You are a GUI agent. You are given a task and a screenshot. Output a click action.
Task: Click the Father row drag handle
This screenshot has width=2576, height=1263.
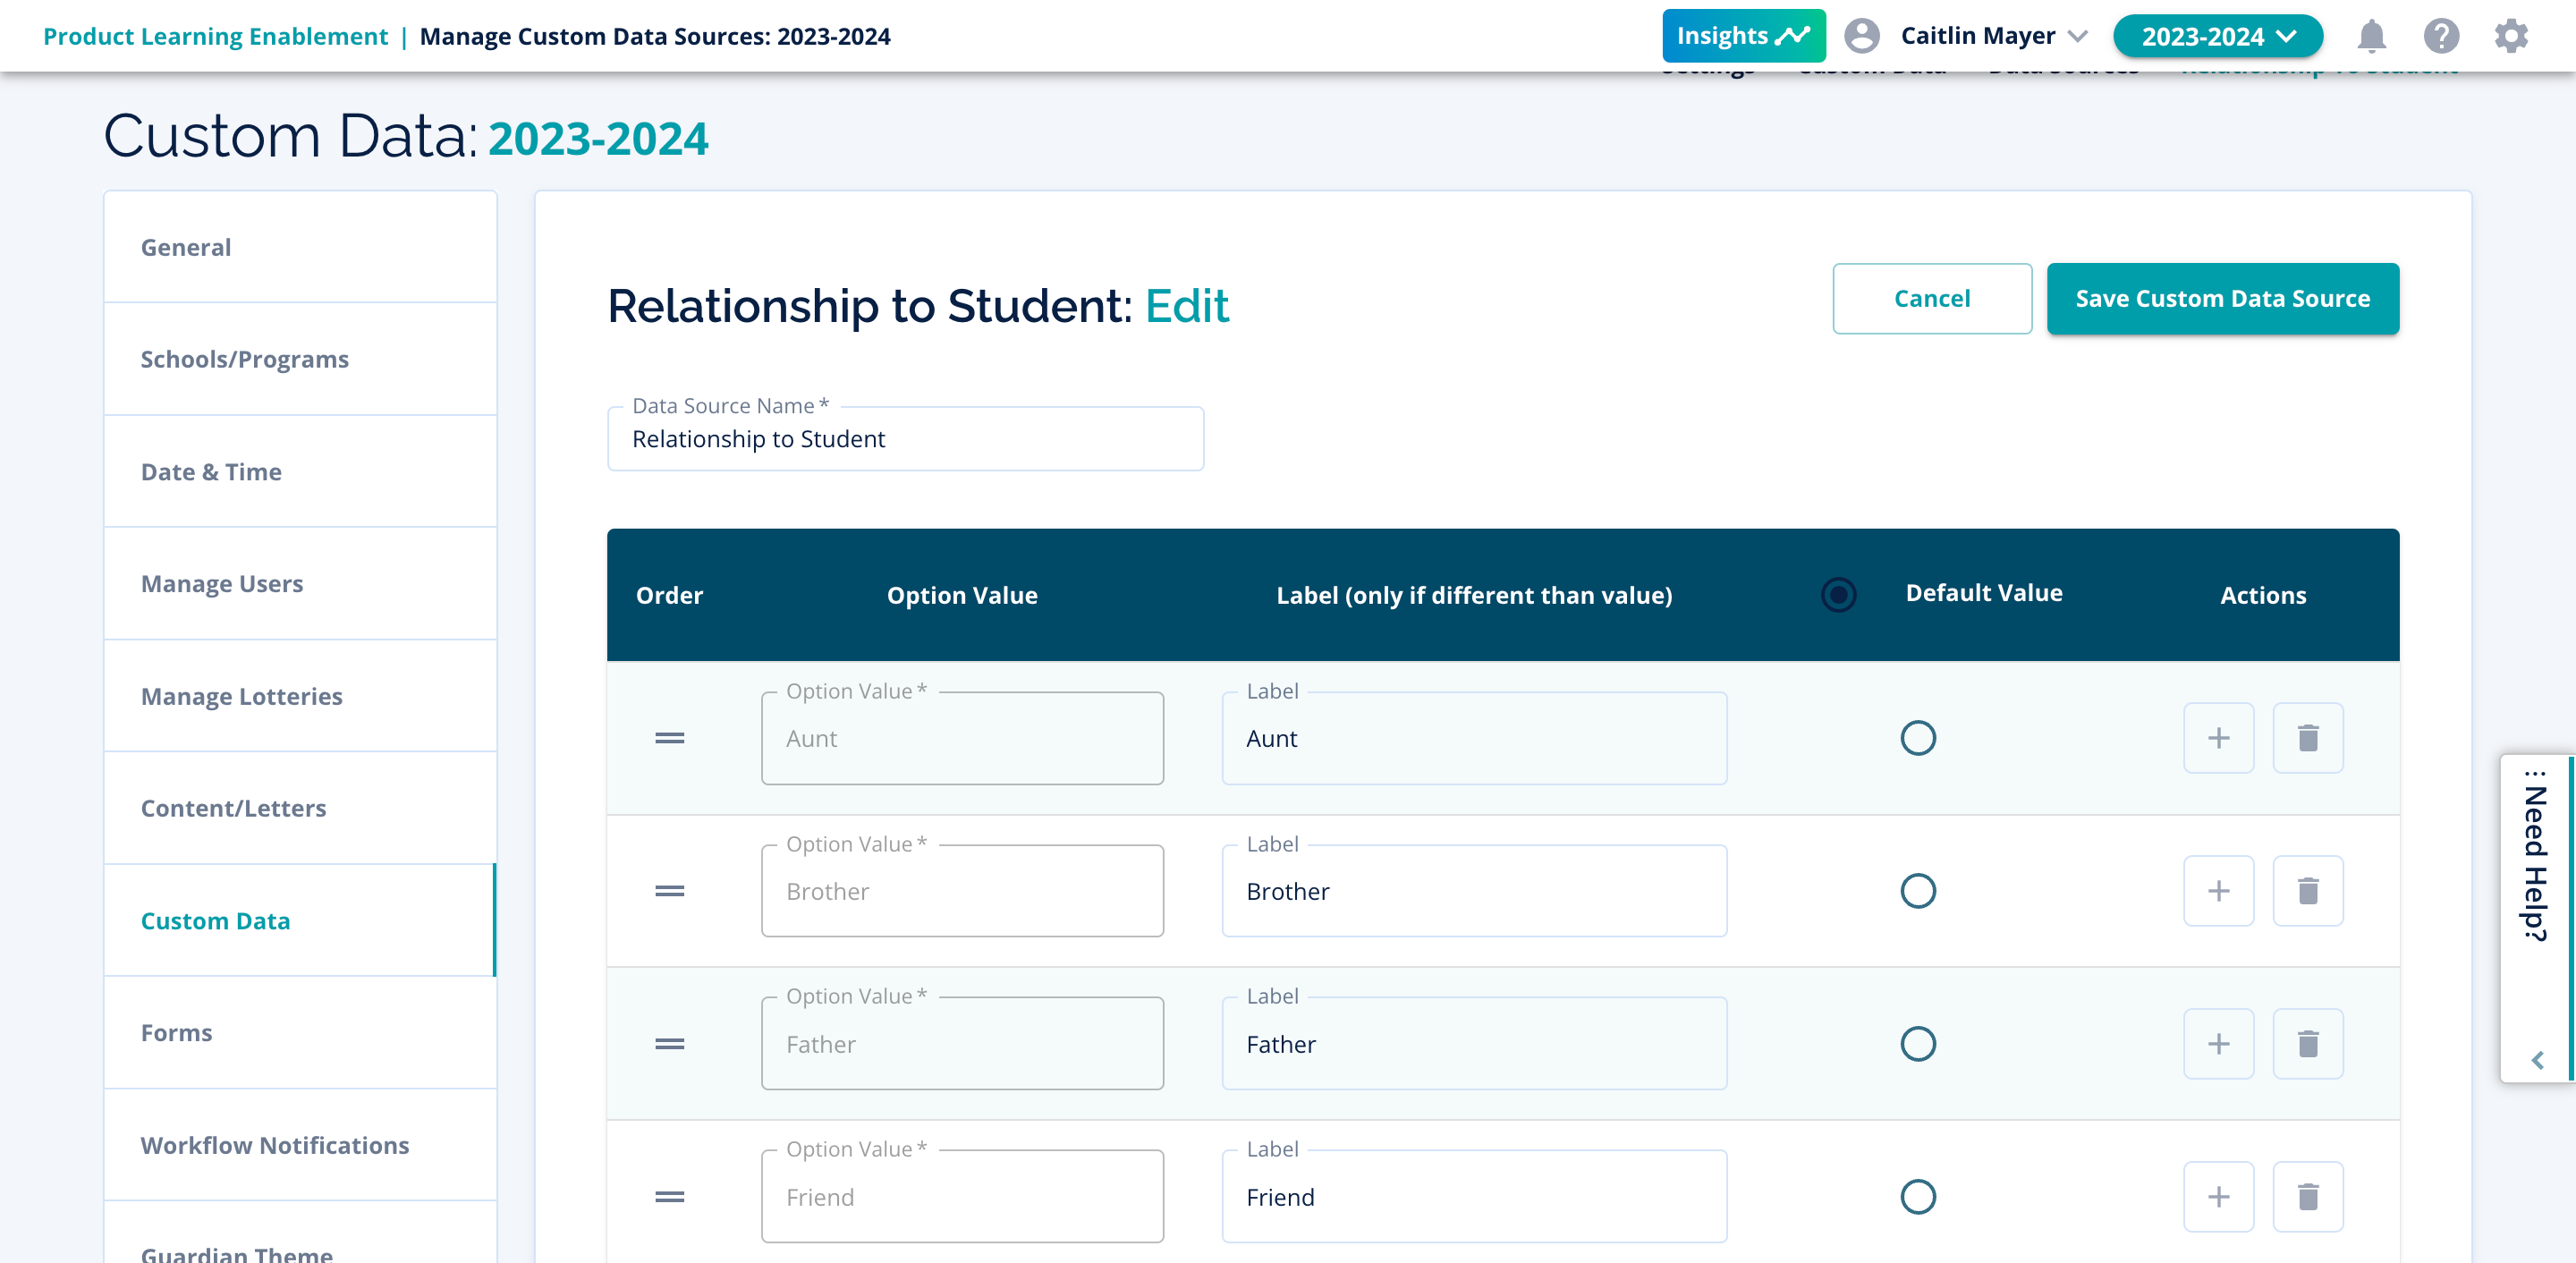click(669, 1044)
